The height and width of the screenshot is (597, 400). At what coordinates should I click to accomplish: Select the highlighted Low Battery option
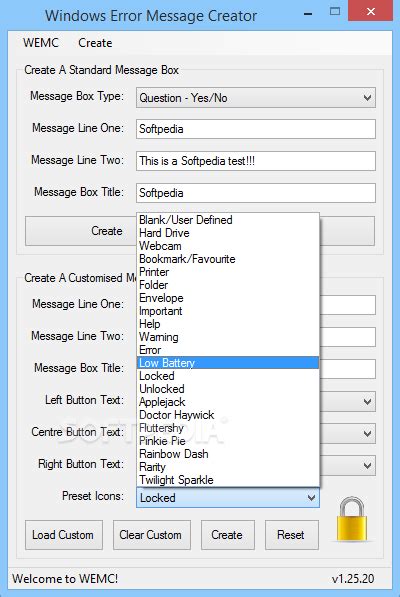(228, 363)
